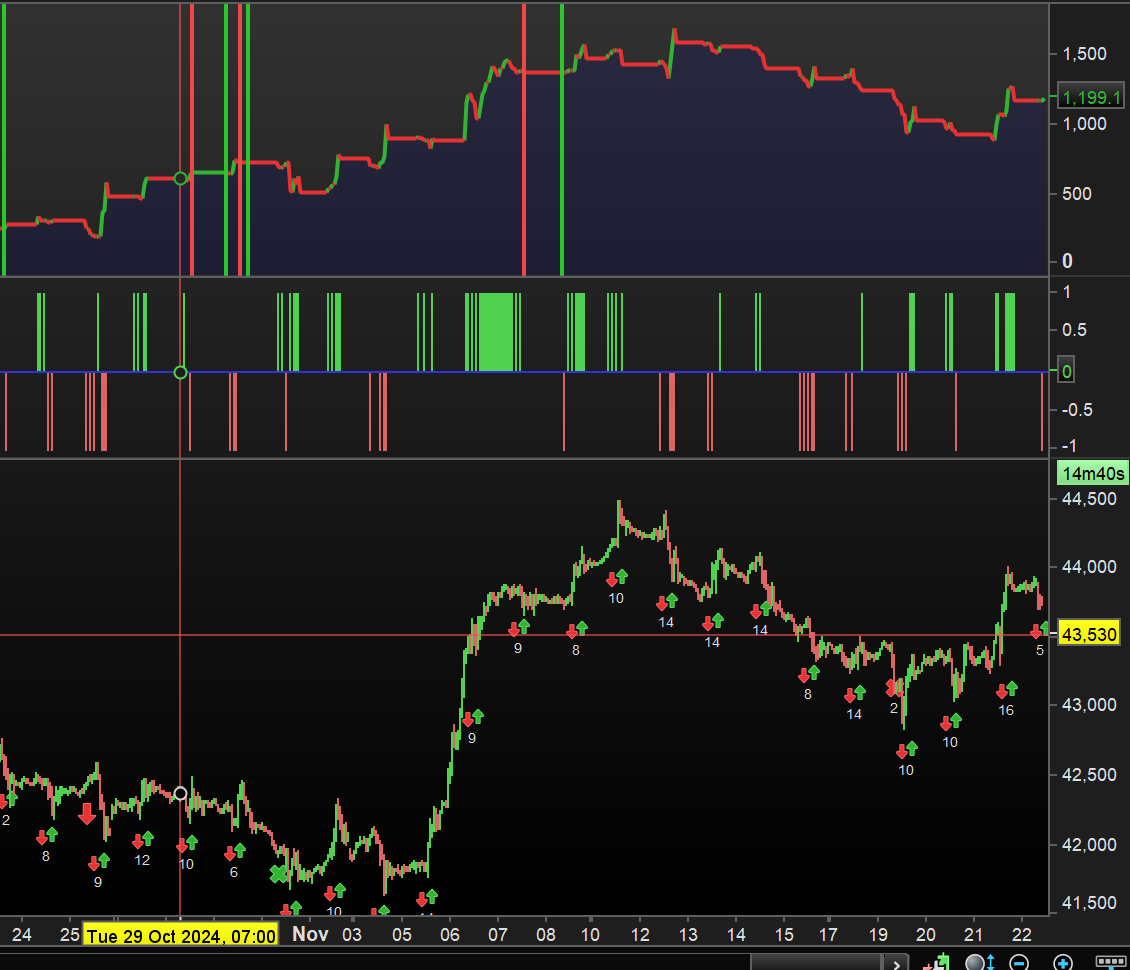Screen dimensions: 1130x970
Task: Click the Tue 29 Oct 2024, 07:00 date label
Action: click(180, 935)
